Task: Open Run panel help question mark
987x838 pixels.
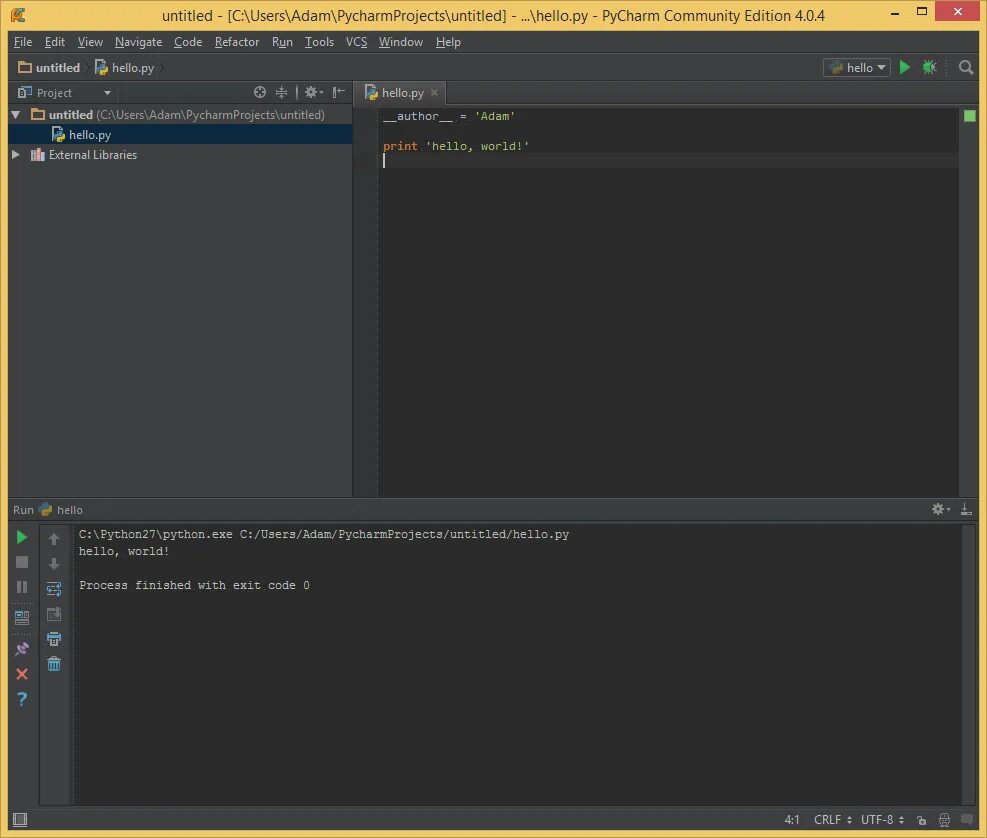Action: pyautogui.click(x=21, y=699)
